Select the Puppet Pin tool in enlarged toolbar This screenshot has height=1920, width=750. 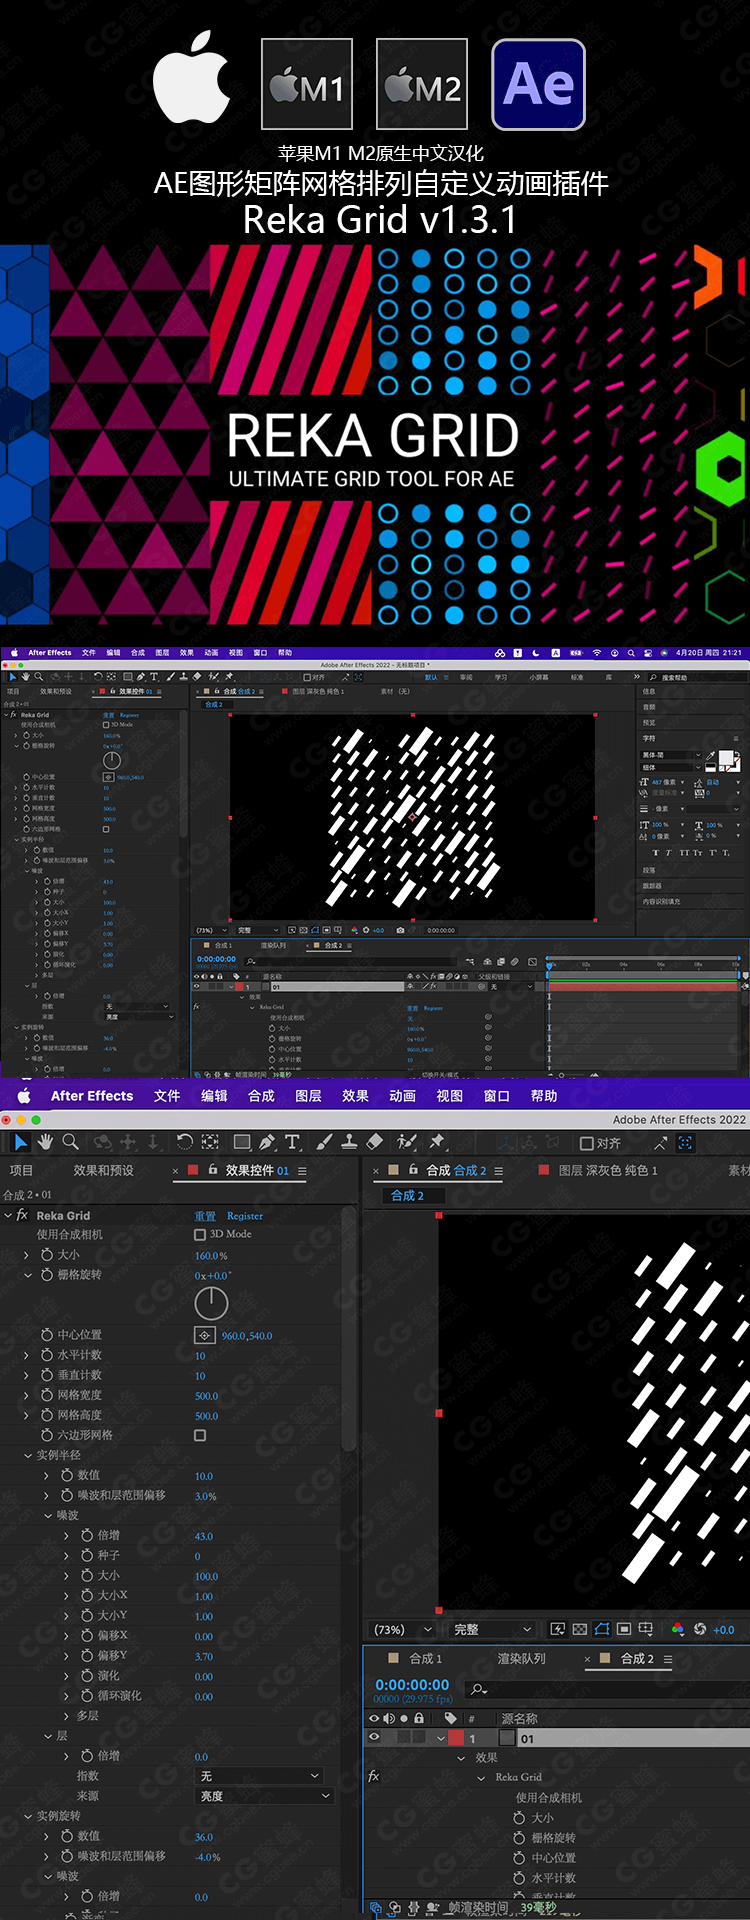pos(437,1142)
